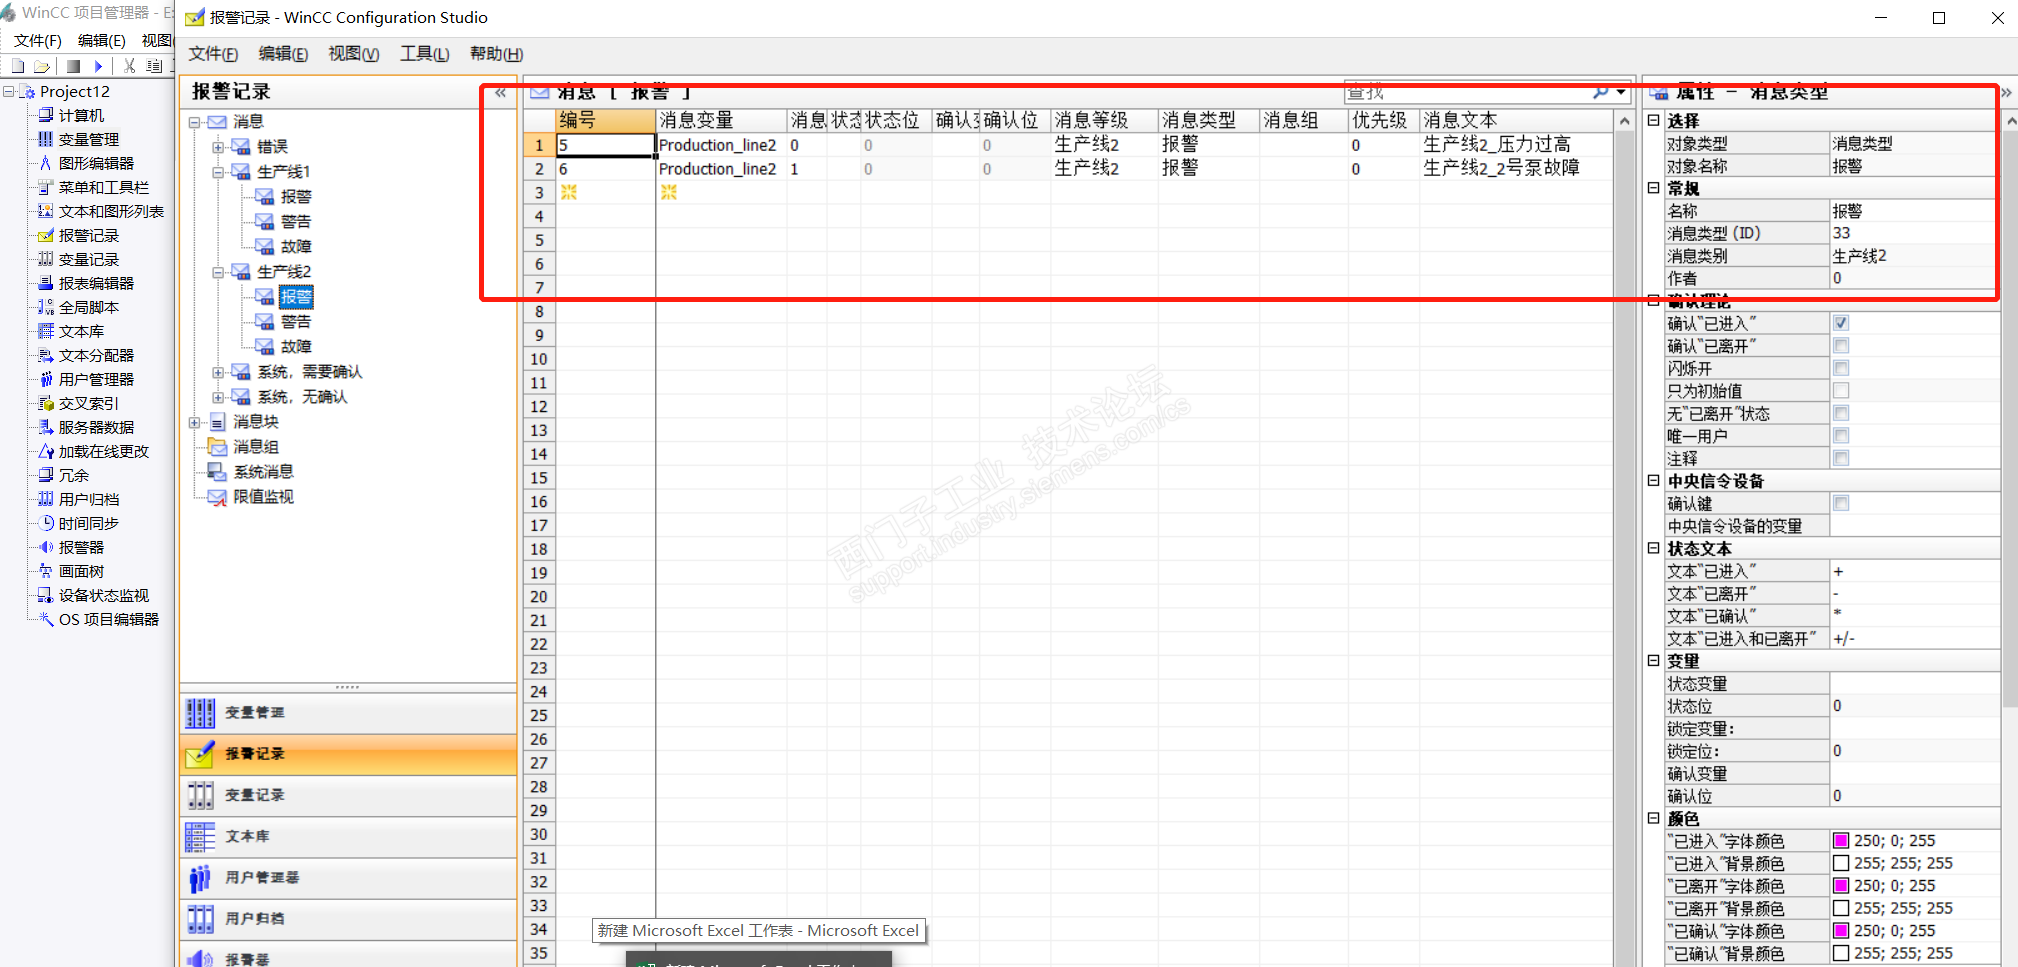Enable the 无"已离开"状态 checkbox
This screenshot has width=2018, height=967.
[x=1841, y=413]
